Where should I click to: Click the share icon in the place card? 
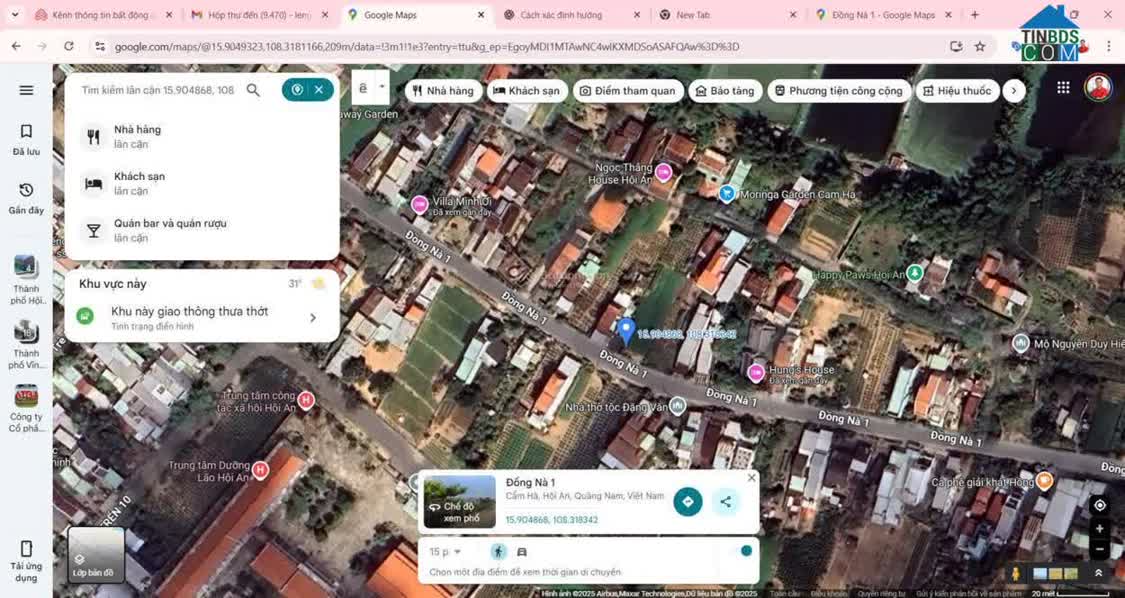tap(726, 501)
